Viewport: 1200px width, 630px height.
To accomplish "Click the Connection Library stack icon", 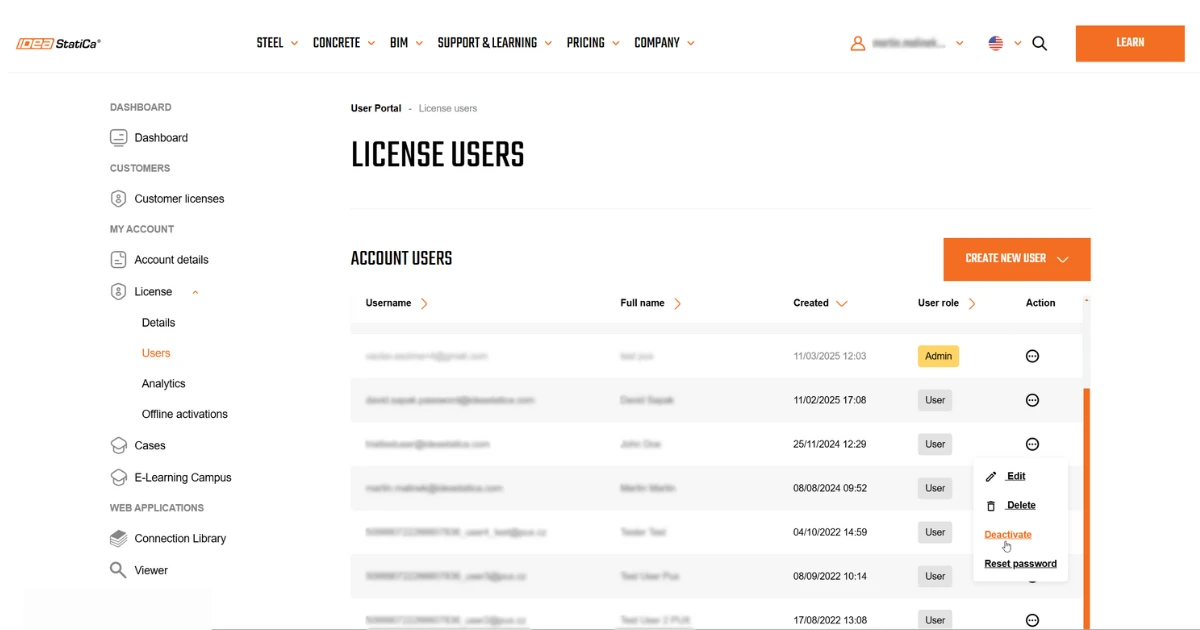I will point(118,539).
